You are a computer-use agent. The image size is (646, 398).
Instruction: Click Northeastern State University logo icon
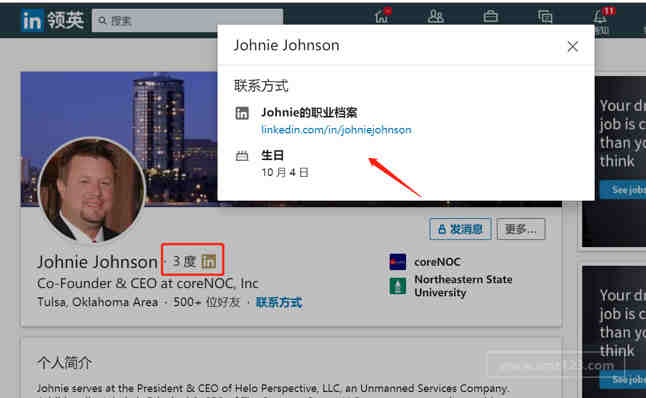397,286
